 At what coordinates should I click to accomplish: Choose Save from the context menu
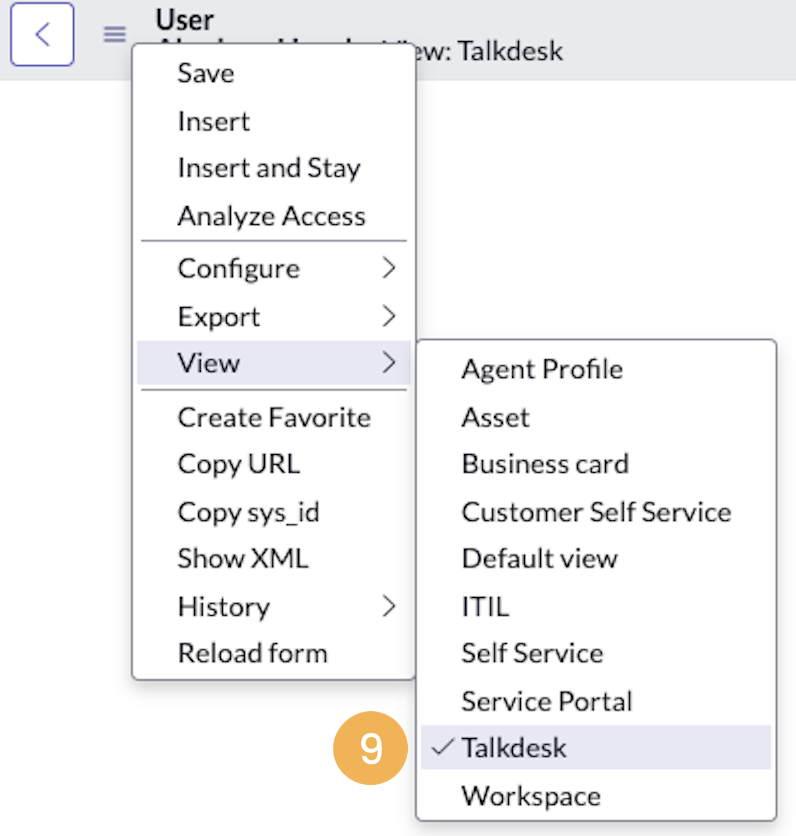point(274,73)
